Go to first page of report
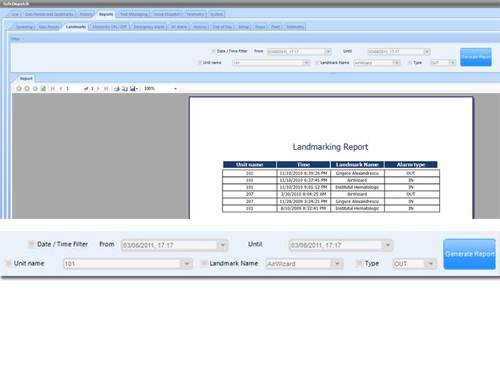The image size is (500, 376). coord(53,89)
